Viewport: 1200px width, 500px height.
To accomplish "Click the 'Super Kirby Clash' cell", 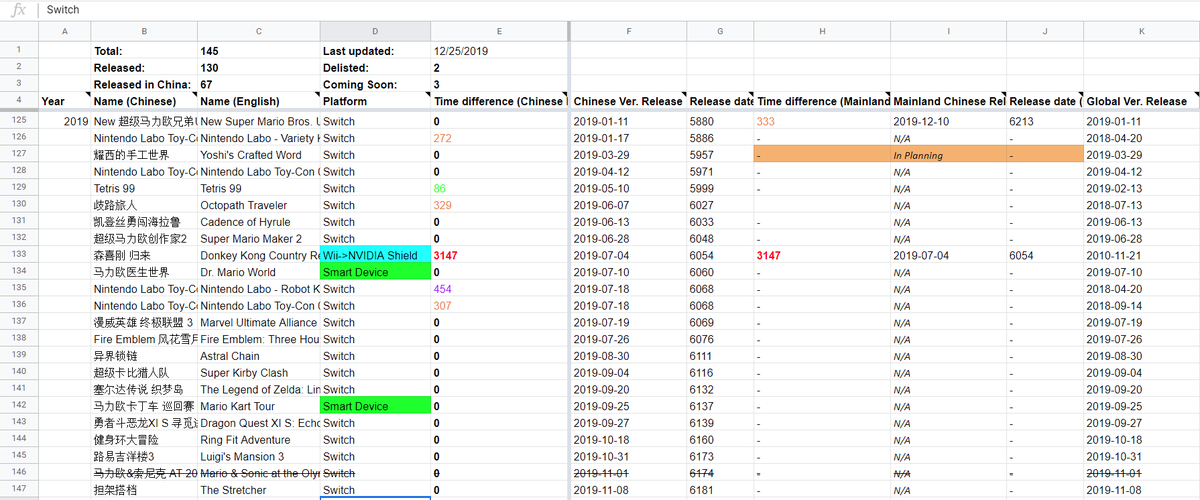I will pos(259,373).
